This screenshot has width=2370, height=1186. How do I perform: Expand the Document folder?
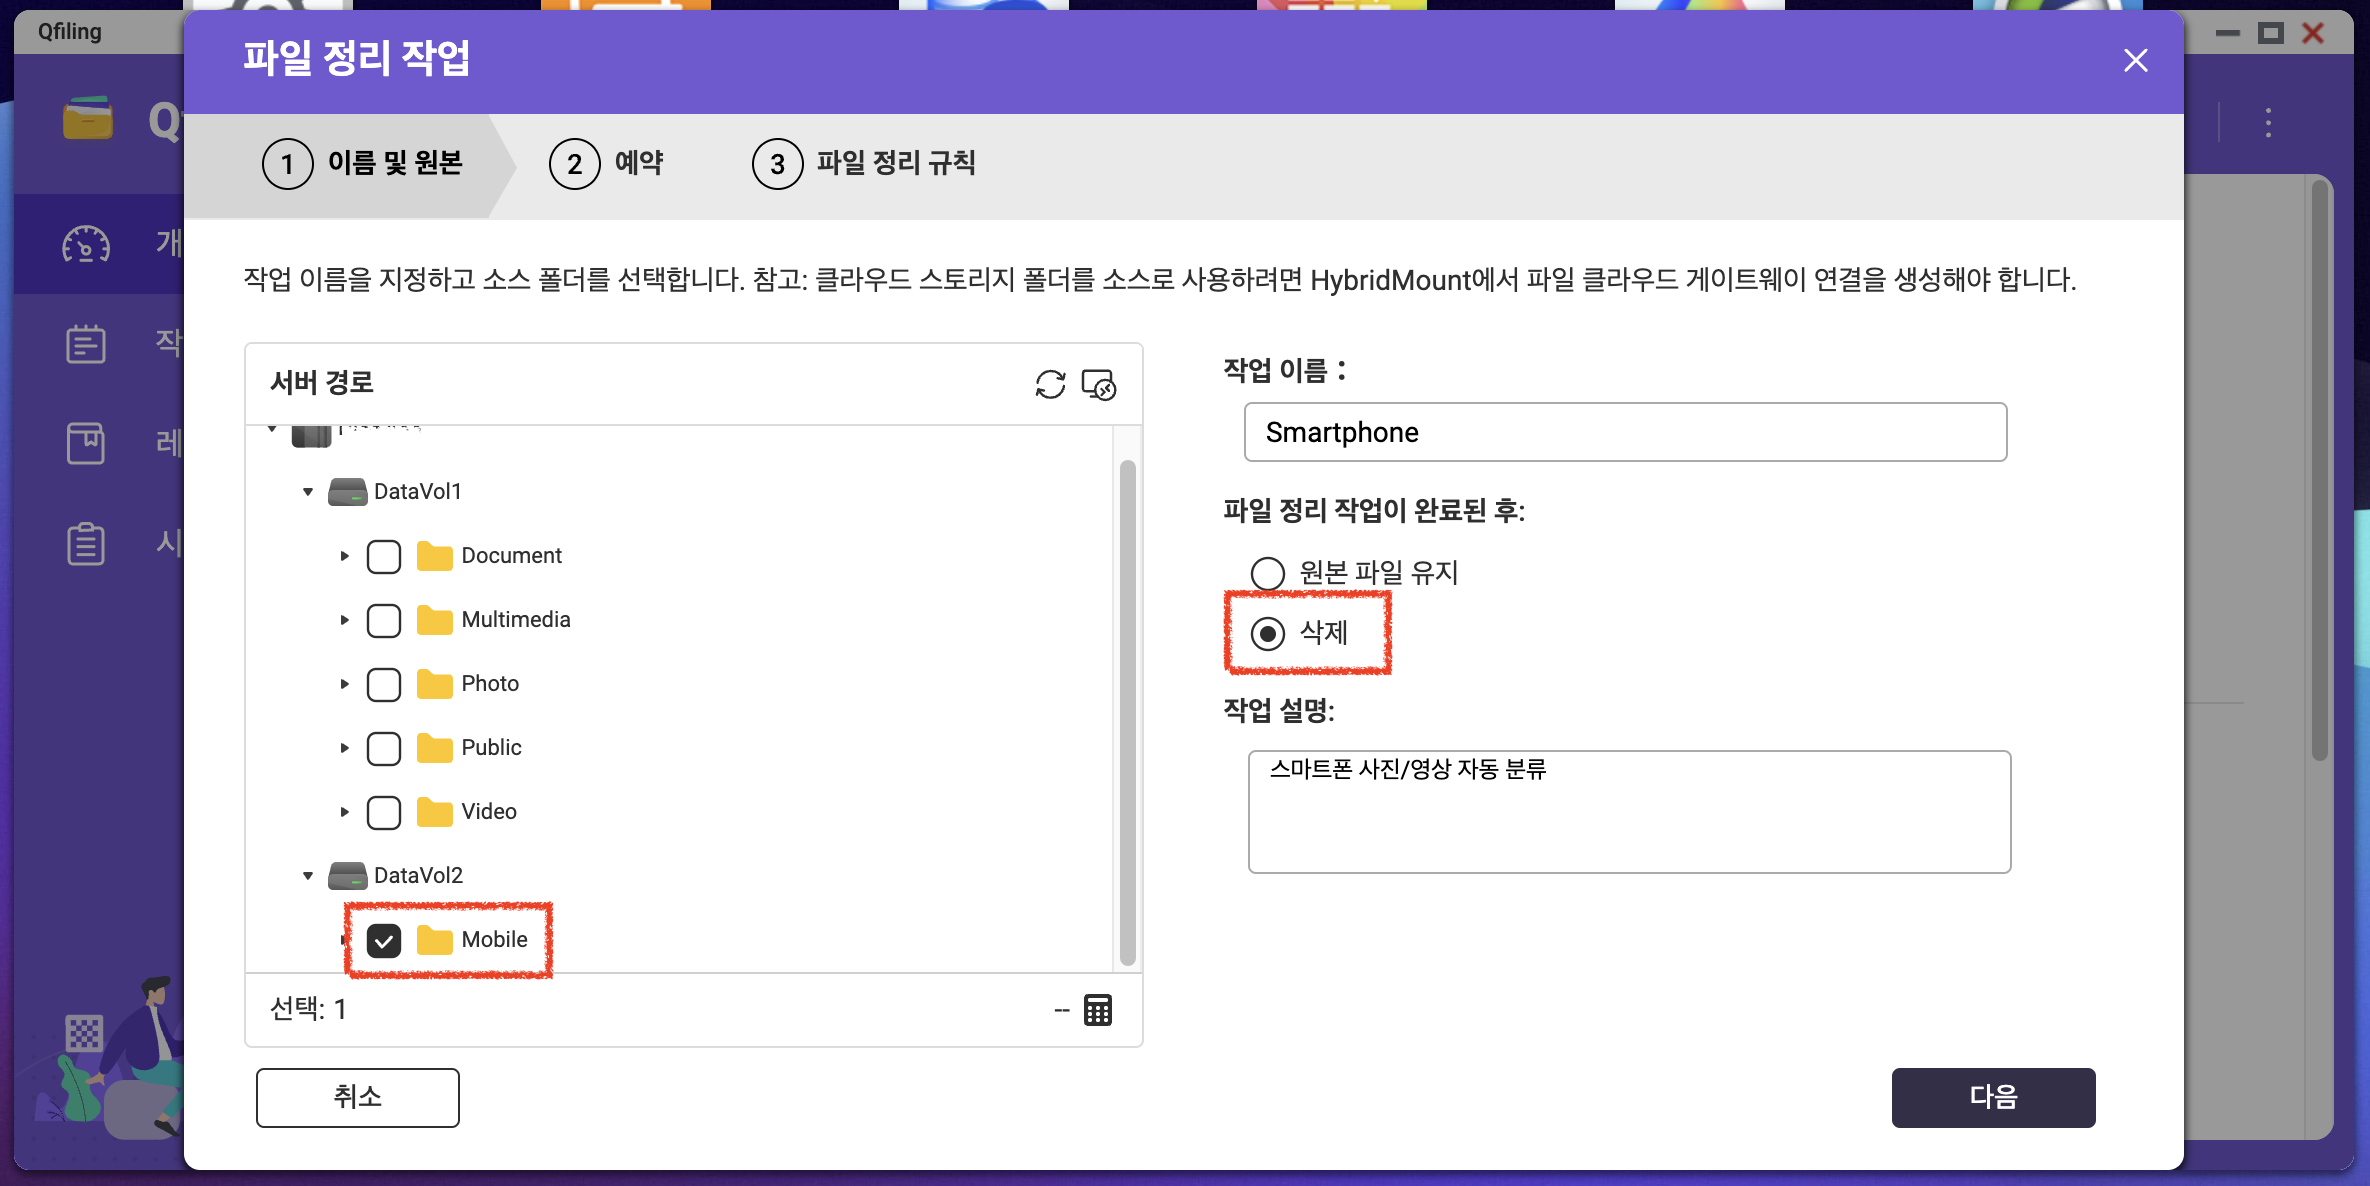[x=344, y=556]
